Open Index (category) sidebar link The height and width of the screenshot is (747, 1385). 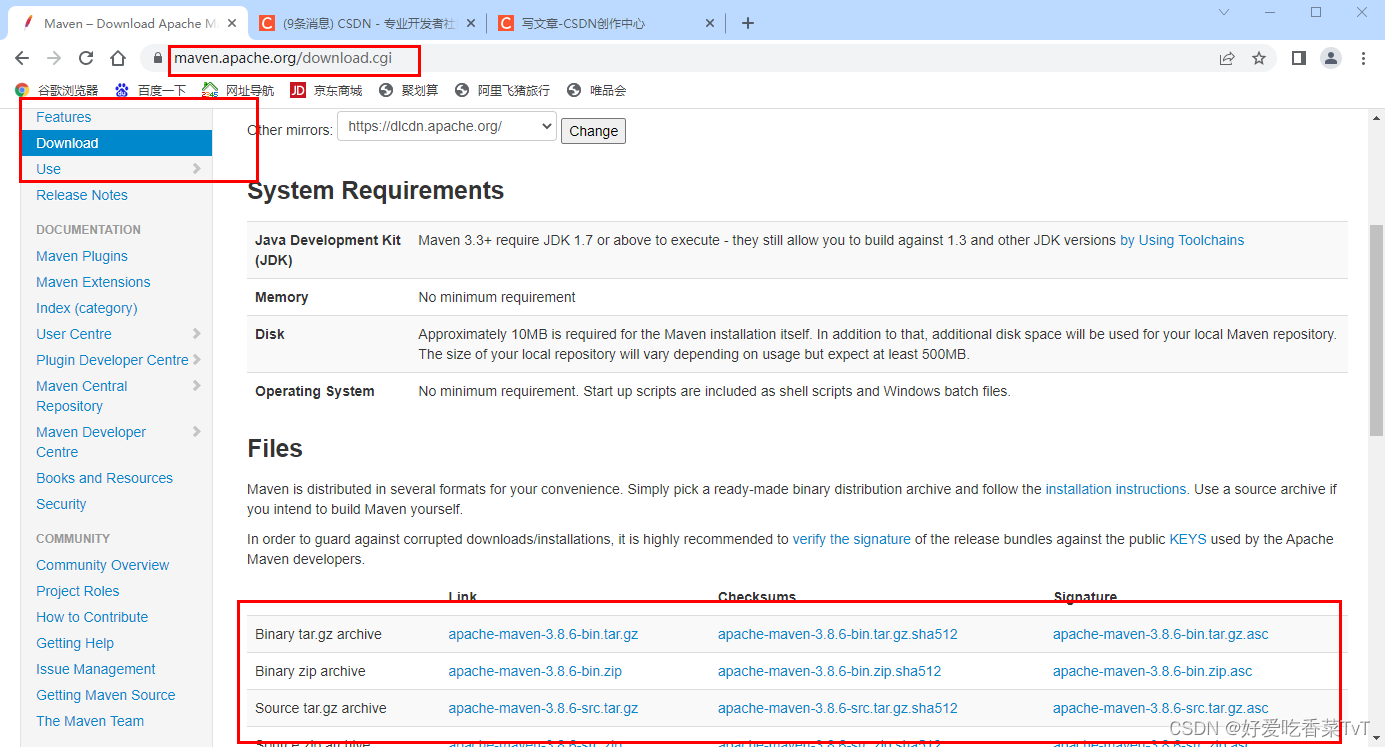(x=87, y=308)
